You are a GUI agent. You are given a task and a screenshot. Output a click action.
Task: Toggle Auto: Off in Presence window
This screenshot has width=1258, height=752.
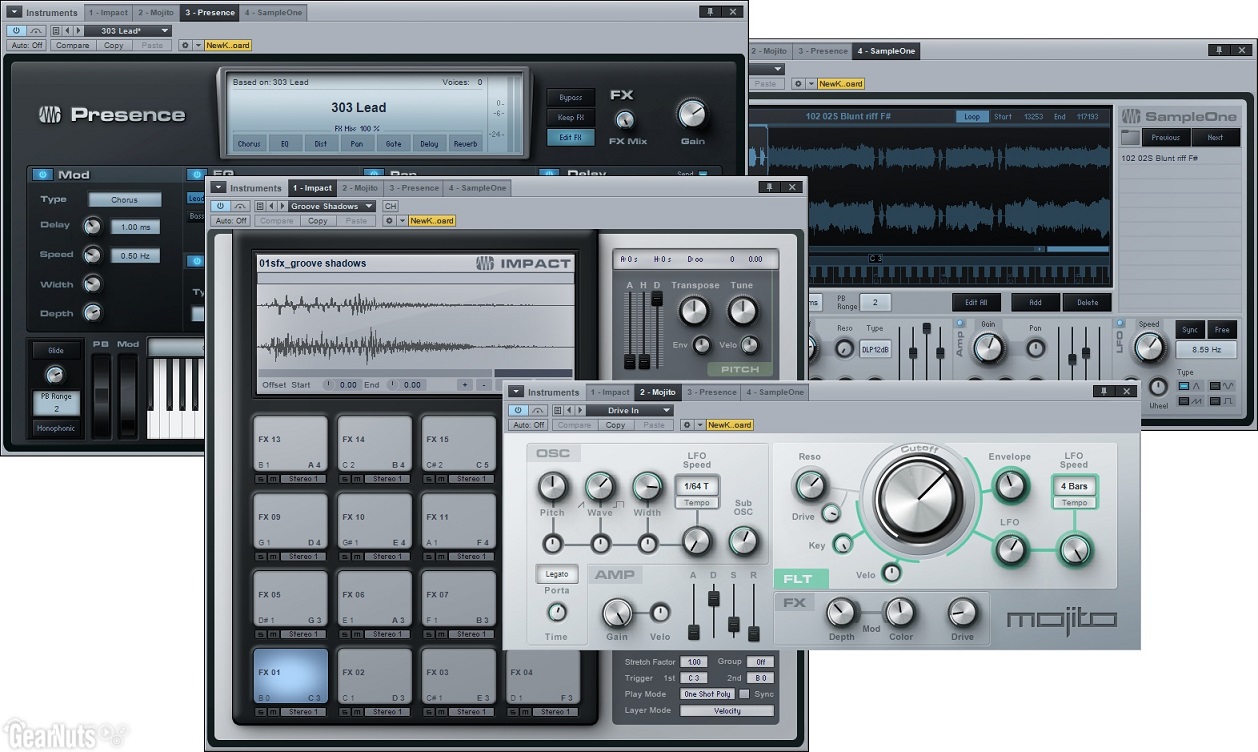26,45
